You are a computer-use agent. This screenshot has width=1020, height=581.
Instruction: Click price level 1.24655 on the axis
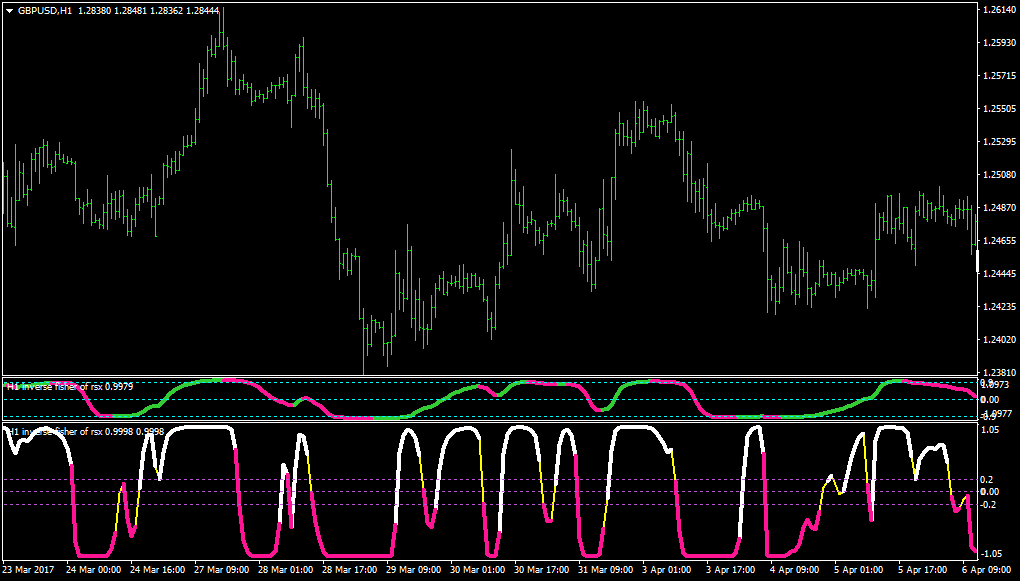[999, 241]
